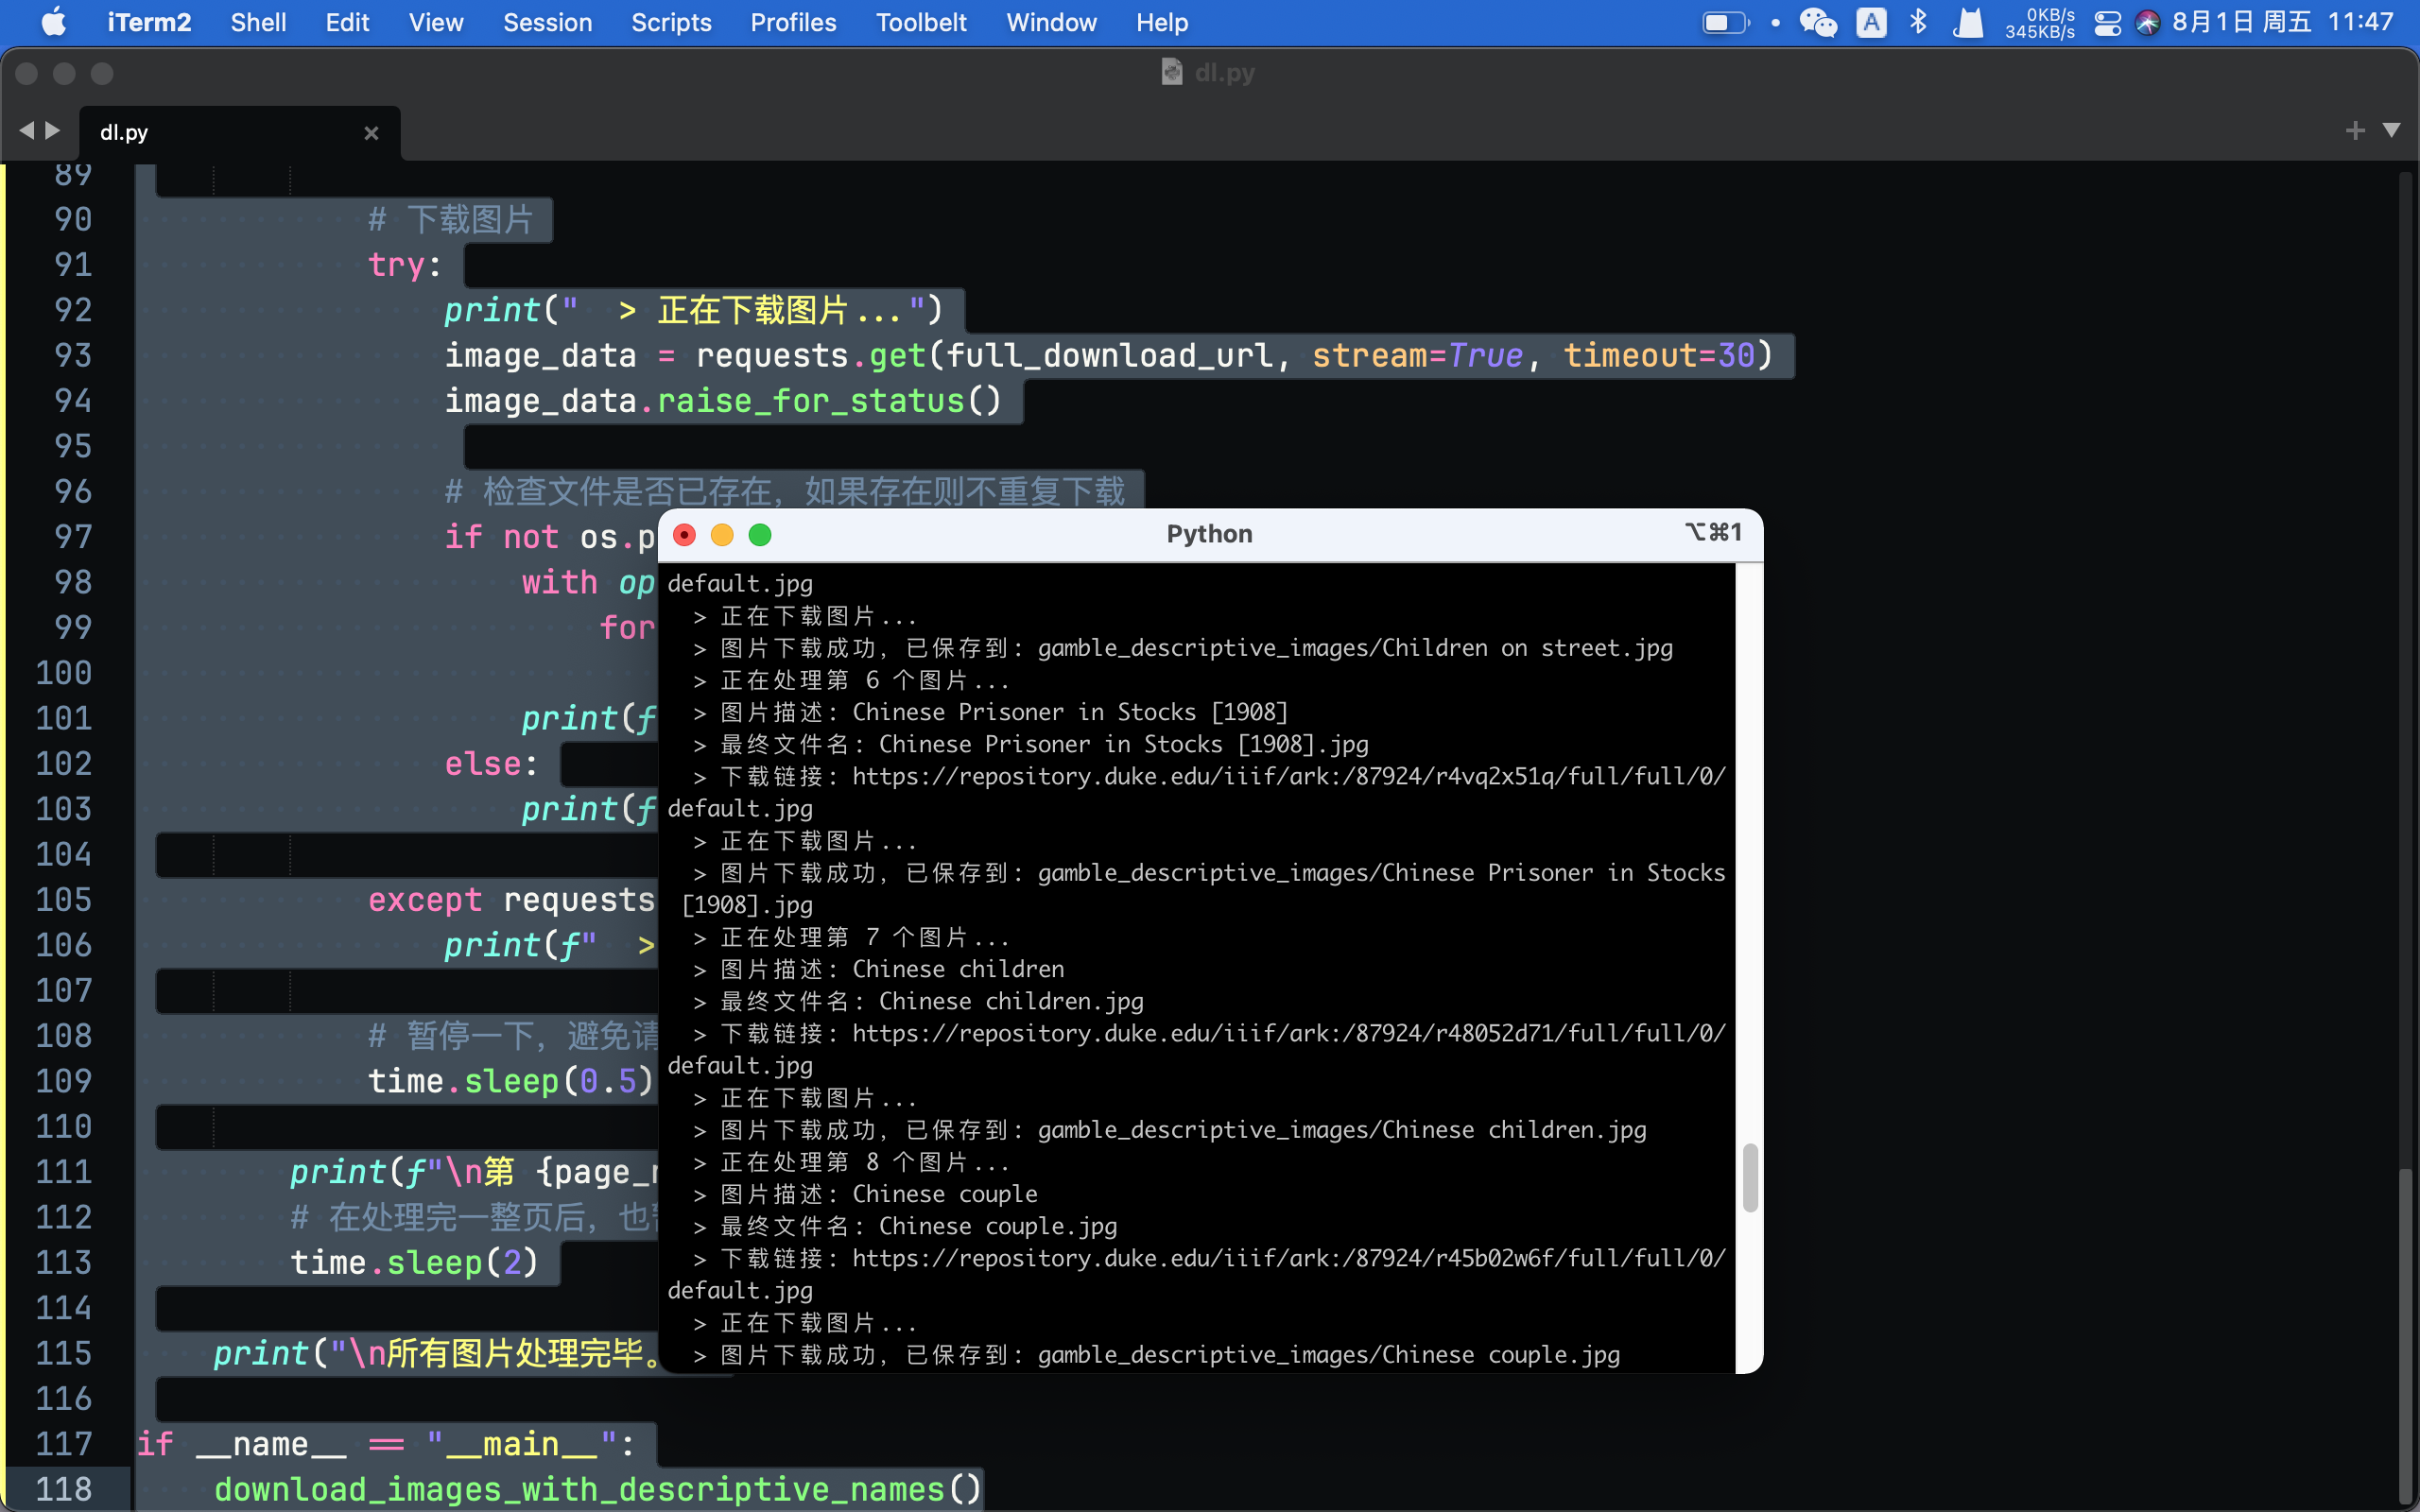The image size is (2420, 1512).
Task: Click '__main__' string on line 117
Action: click(x=520, y=1444)
